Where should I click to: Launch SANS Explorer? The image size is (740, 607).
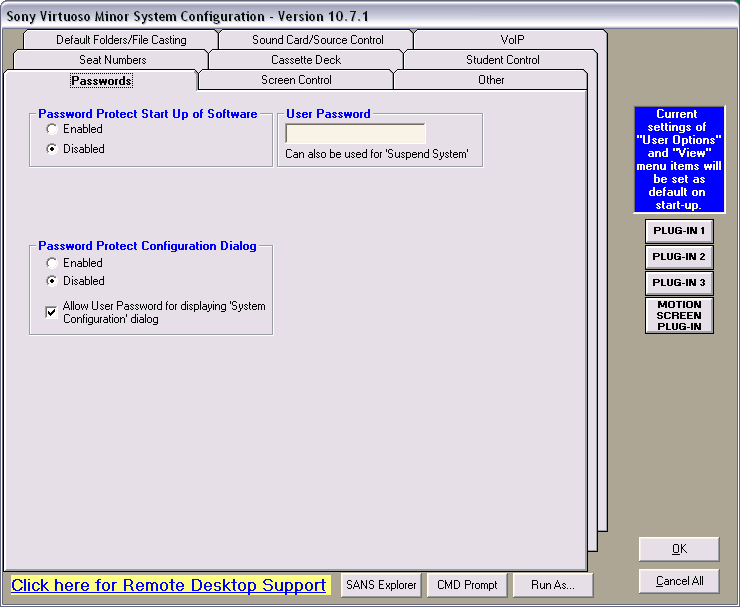pyautogui.click(x=380, y=585)
